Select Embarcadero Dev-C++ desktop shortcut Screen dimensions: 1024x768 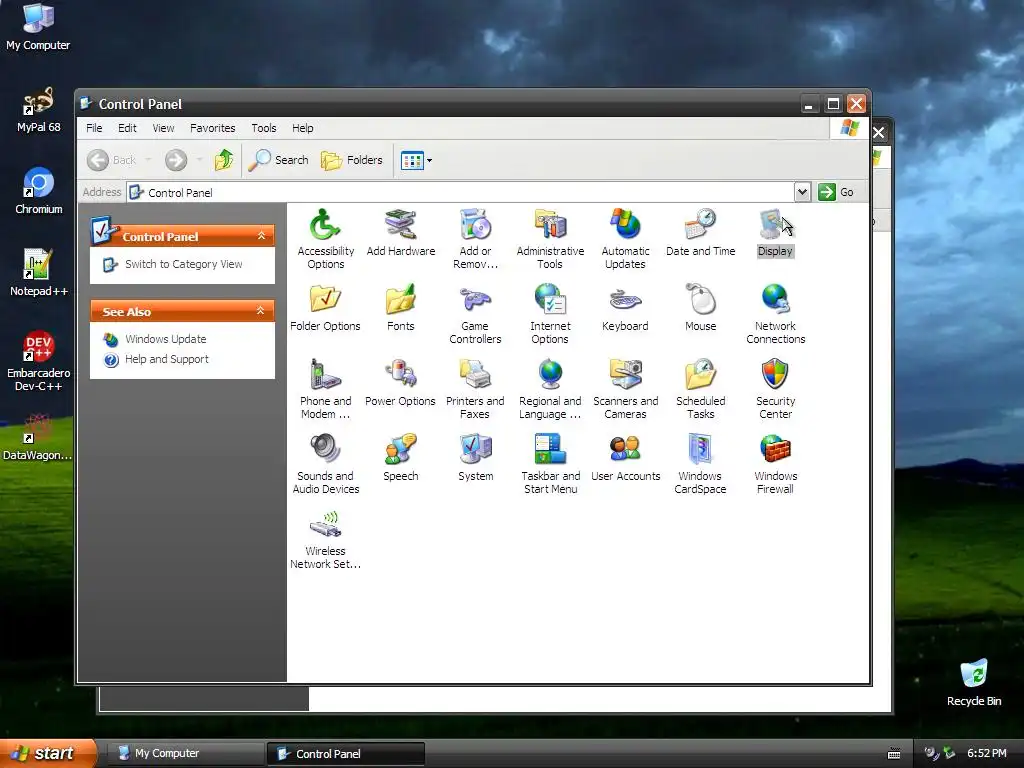(x=39, y=361)
